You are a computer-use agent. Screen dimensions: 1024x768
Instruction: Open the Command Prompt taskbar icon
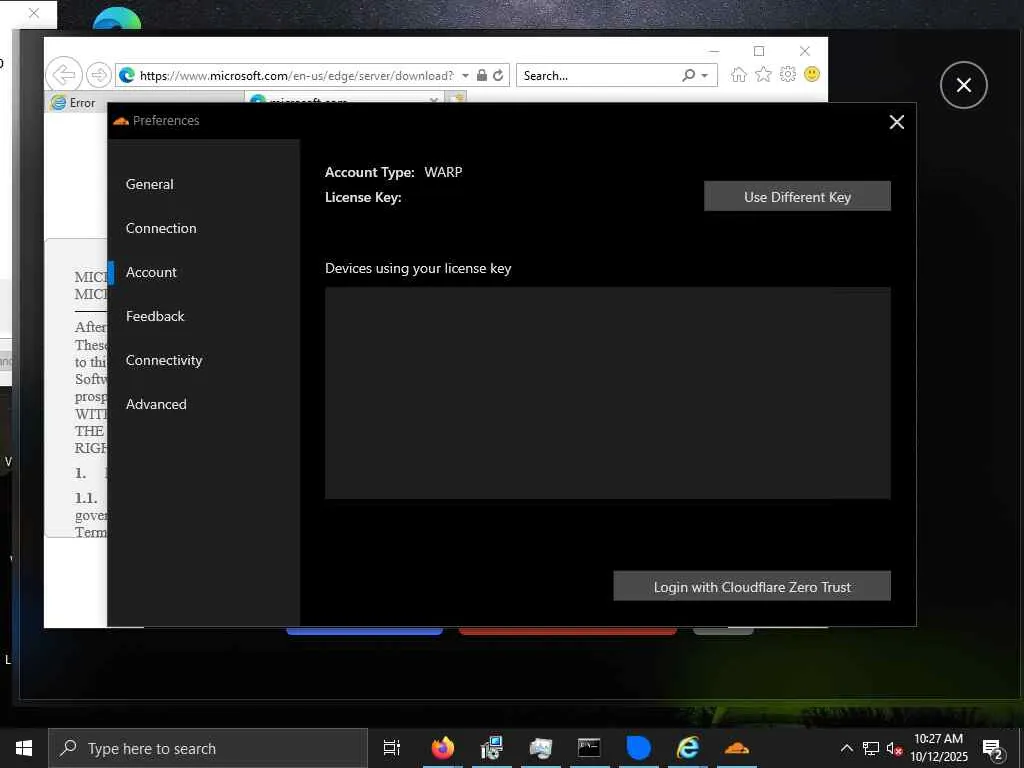(589, 748)
